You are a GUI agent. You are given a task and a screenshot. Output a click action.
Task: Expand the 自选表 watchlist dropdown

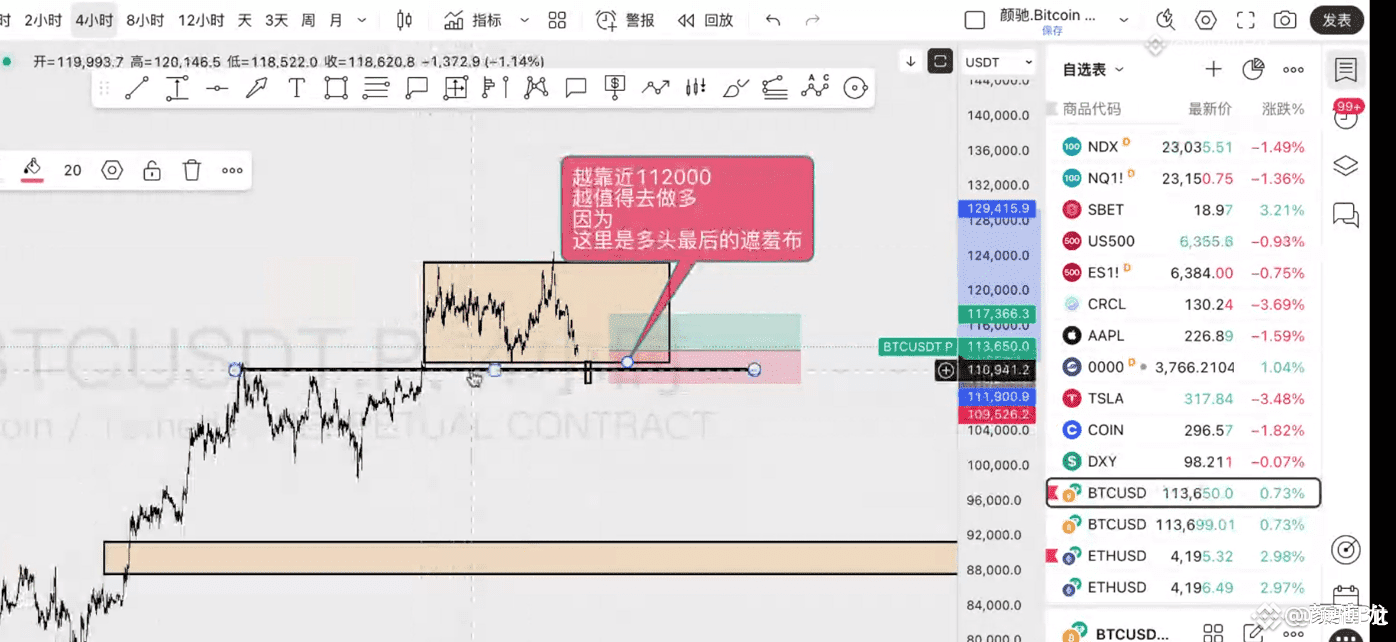[1092, 69]
